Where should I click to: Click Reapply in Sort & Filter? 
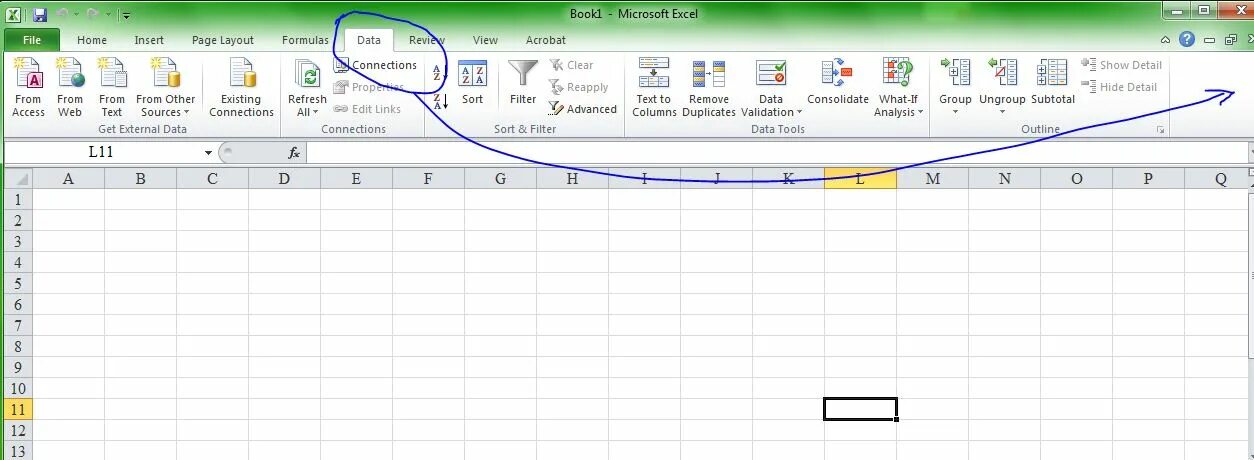point(578,87)
